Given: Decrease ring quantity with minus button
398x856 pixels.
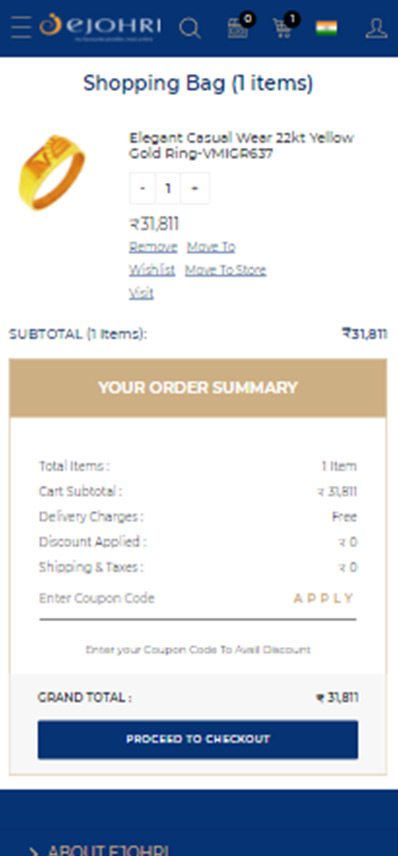Looking at the screenshot, I should tap(142, 188).
